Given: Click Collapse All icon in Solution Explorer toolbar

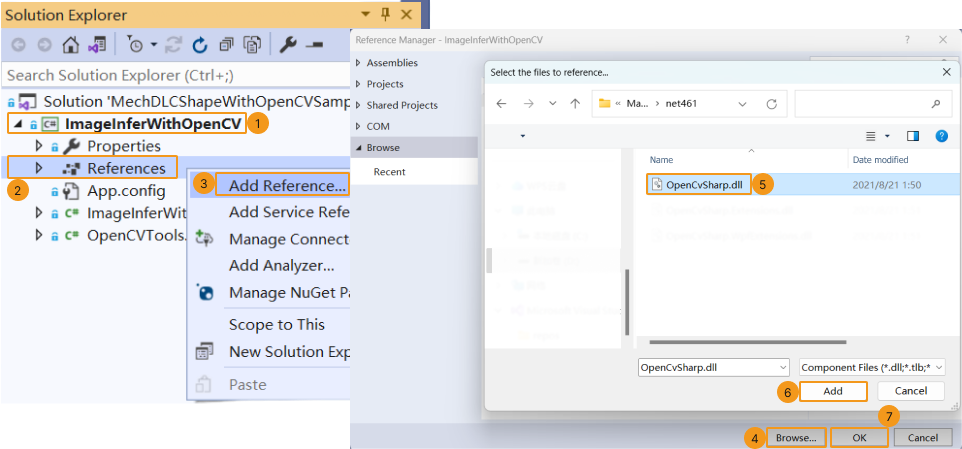Looking at the screenshot, I should (x=226, y=45).
